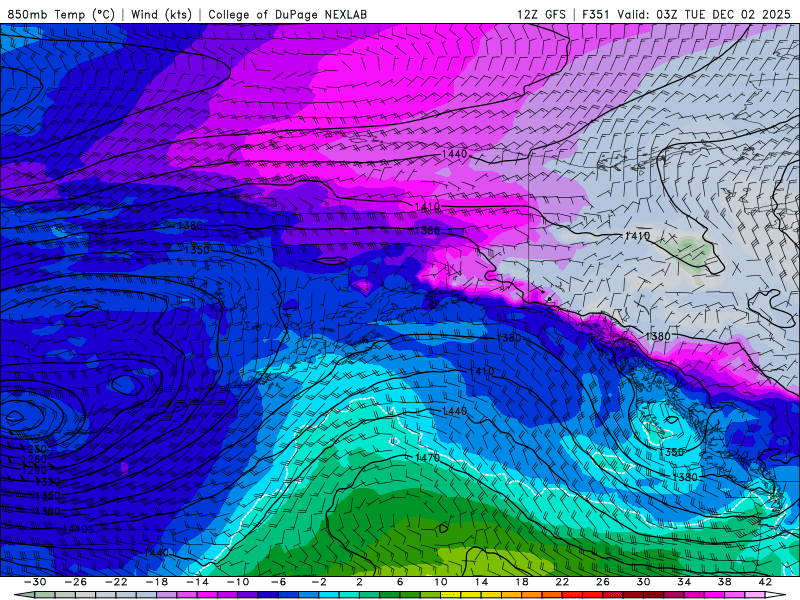800x600 pixels.
Task: Select the legend value 38
Action: tap(724, 582)
